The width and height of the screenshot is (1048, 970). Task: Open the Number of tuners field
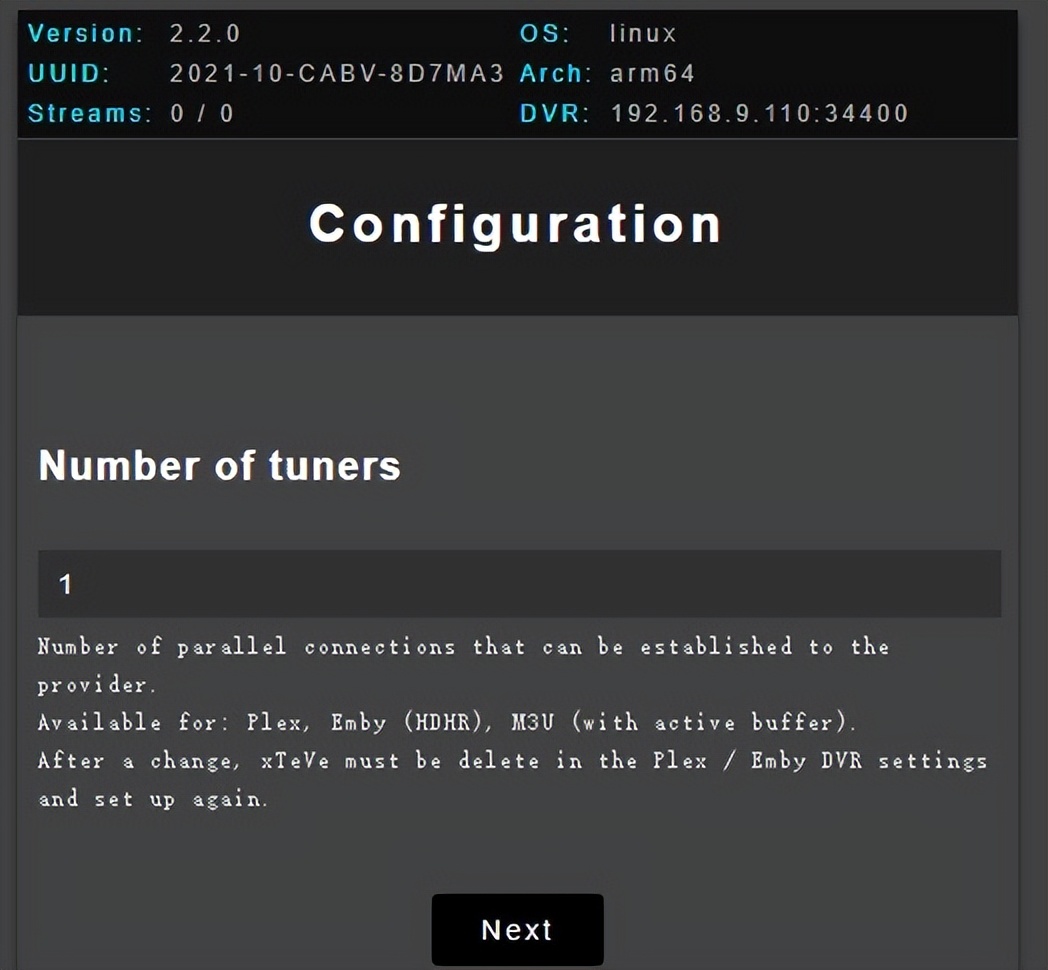[519, 584]
